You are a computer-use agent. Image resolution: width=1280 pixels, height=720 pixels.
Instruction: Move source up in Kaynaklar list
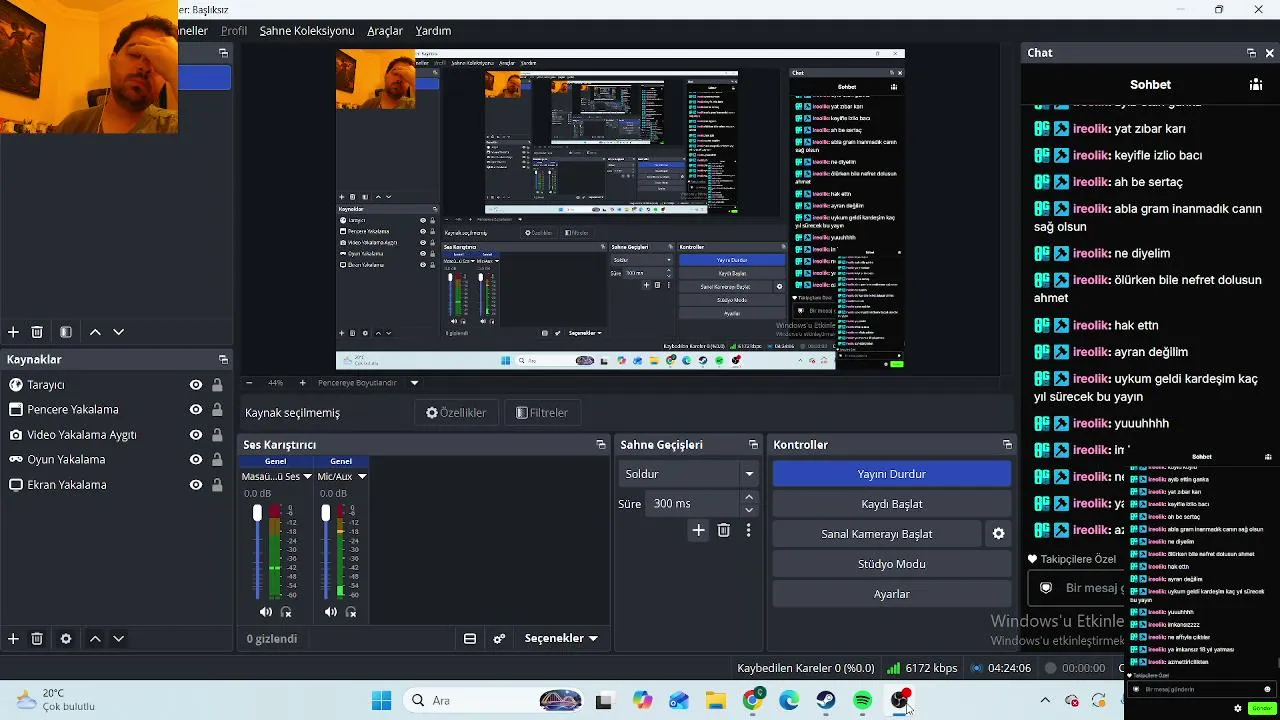coord(95,639)
